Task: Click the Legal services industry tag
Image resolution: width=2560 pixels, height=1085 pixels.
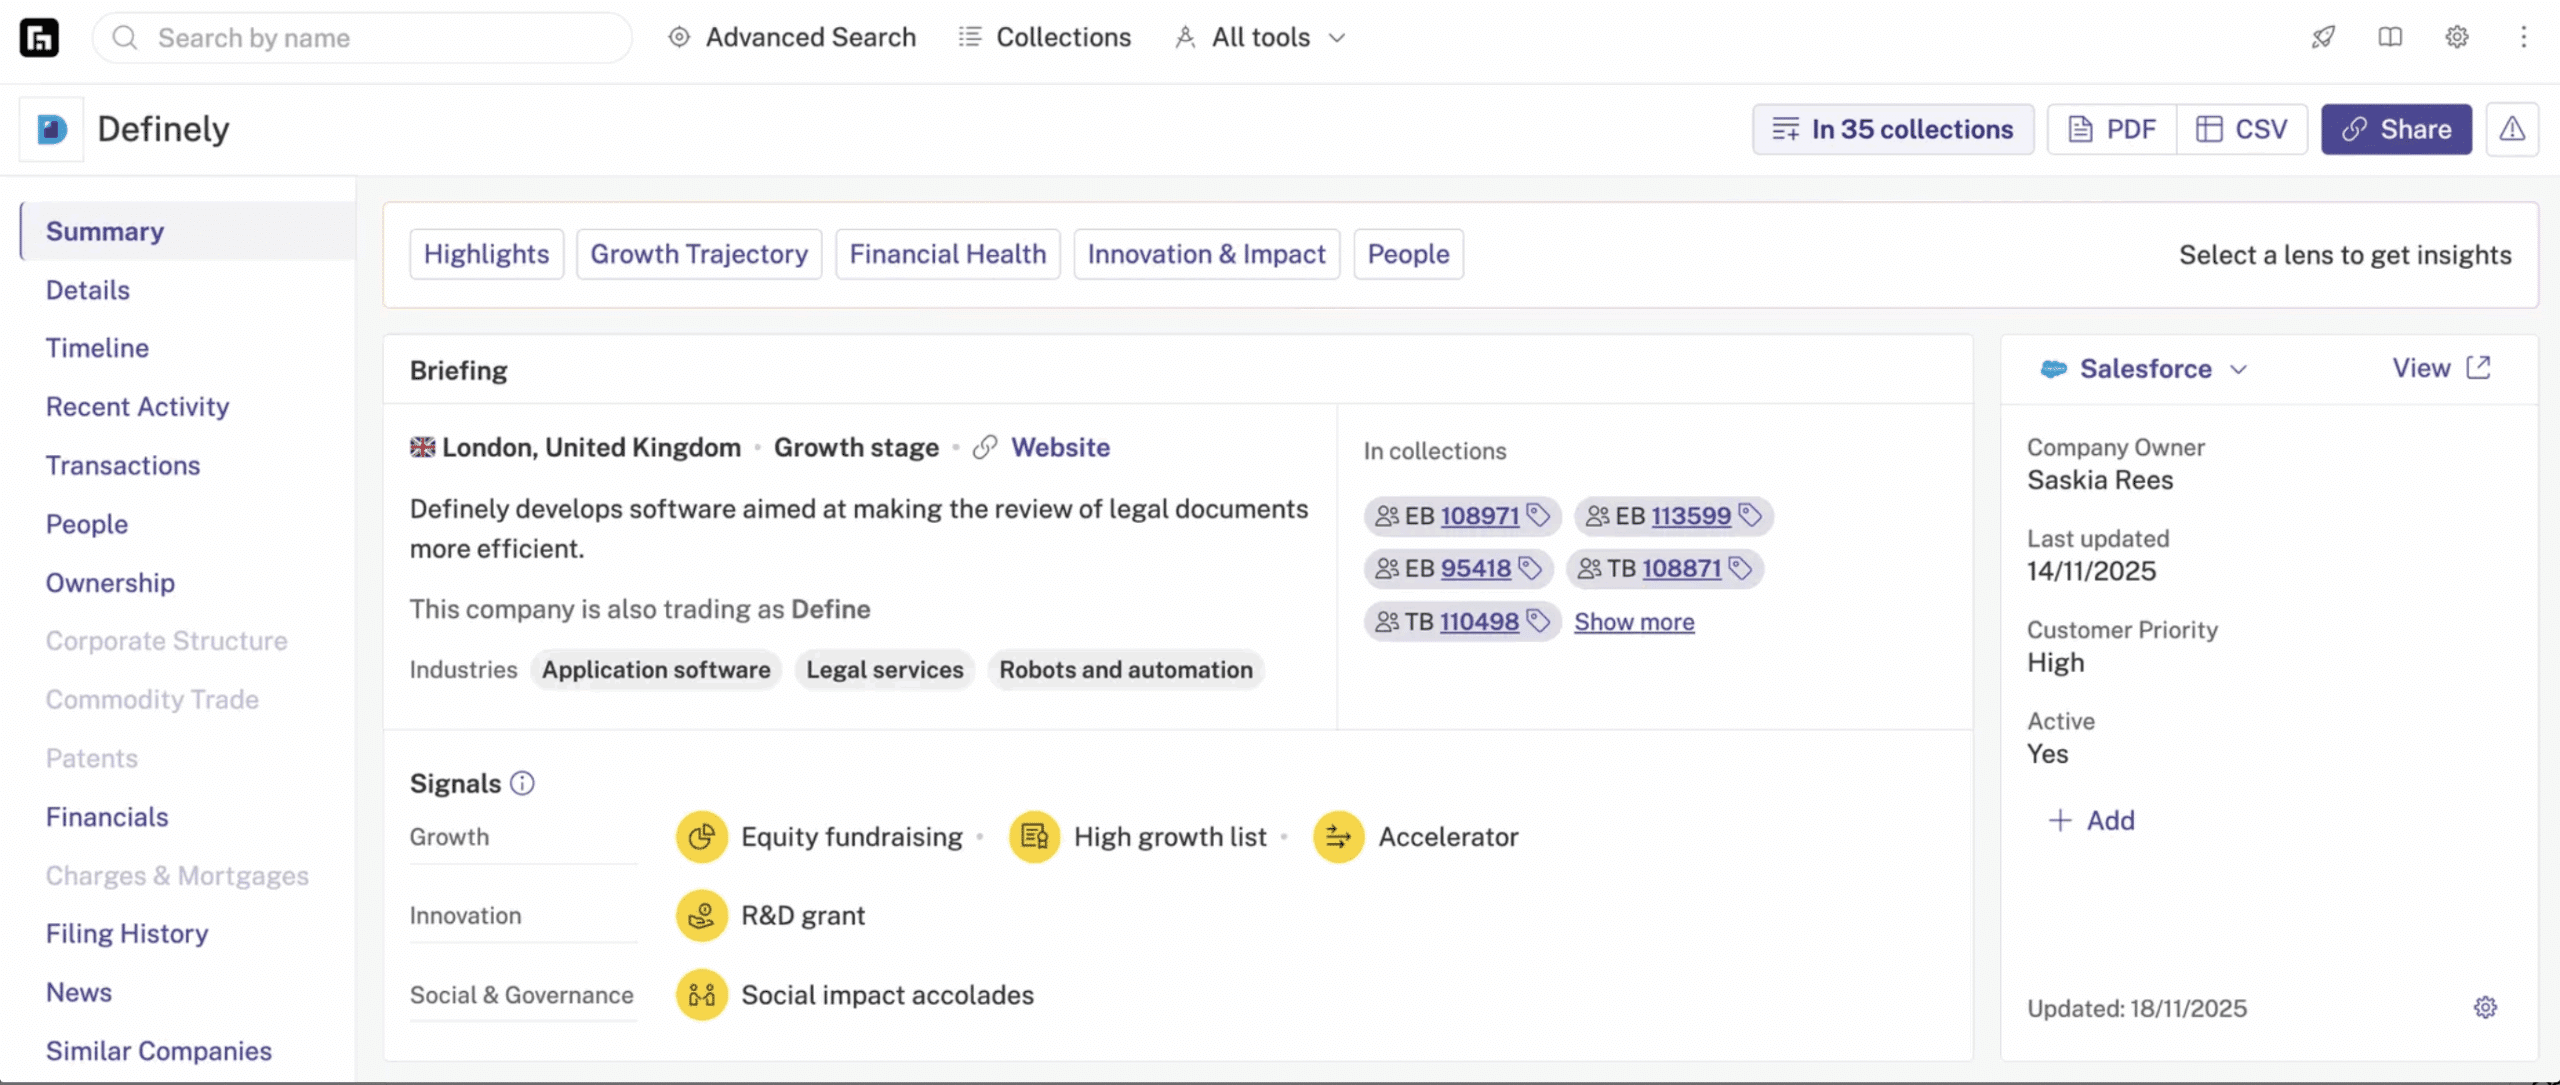Action: coord(885,669)
